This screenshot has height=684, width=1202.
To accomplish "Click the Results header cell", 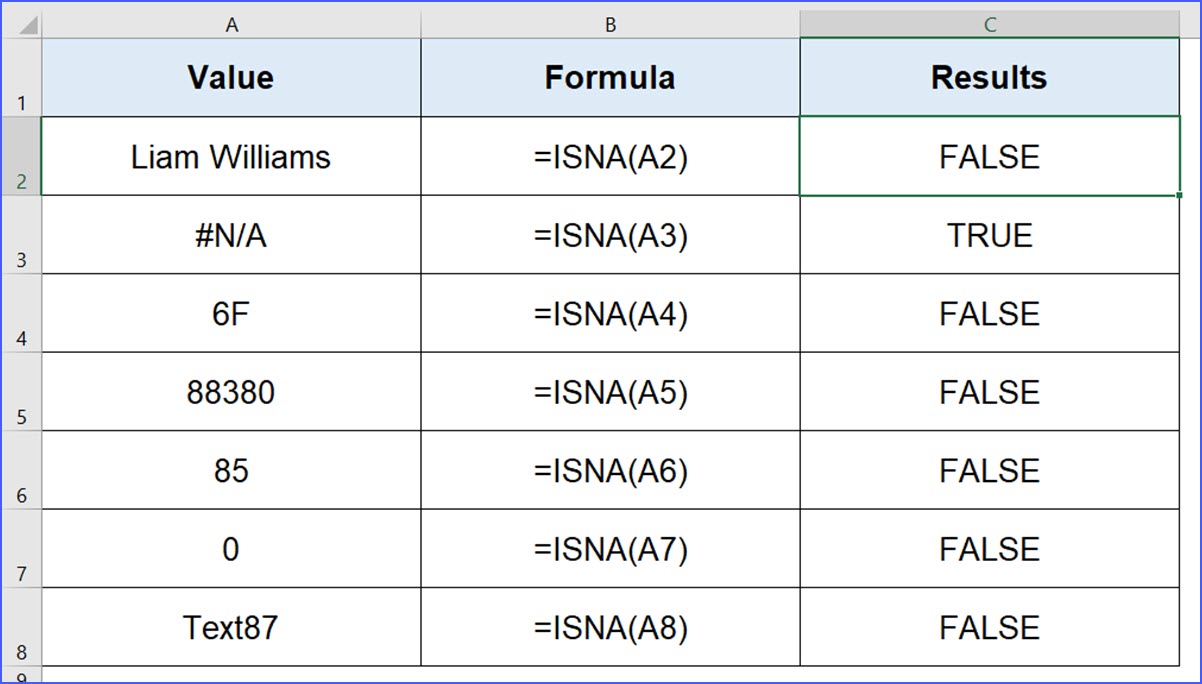I will click(990, 77).
